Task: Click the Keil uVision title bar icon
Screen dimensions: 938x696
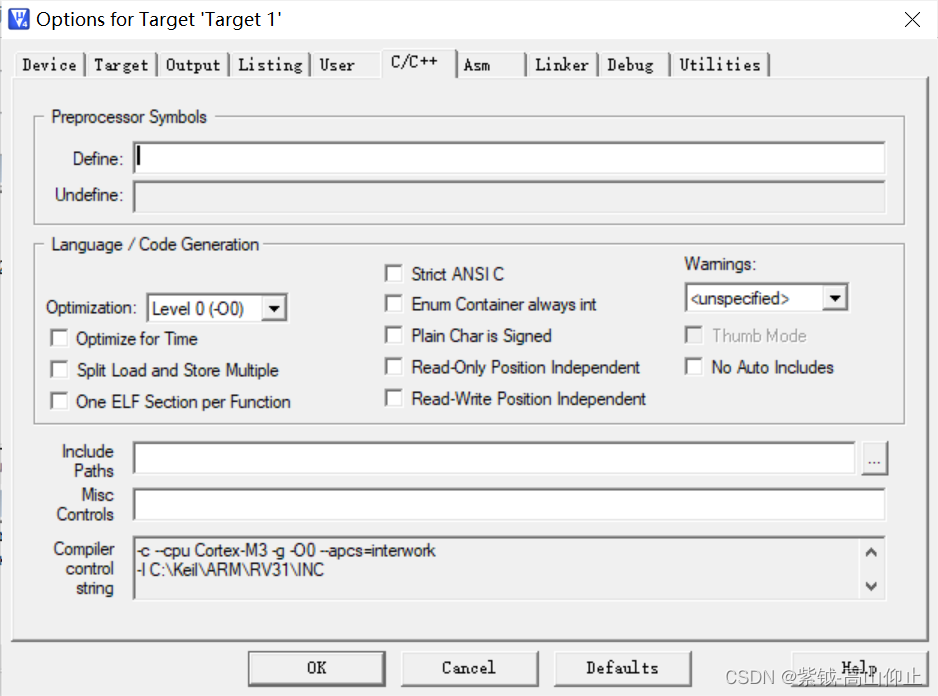Action: pyautogui.click(x=19, y=19)
